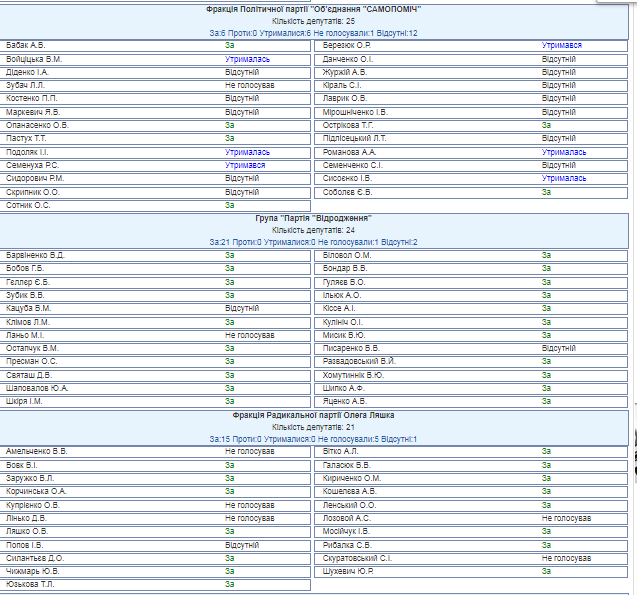The image size is (637, 595).
Task: Click the name Ляшко О.В.
Action: pos(26,531)
